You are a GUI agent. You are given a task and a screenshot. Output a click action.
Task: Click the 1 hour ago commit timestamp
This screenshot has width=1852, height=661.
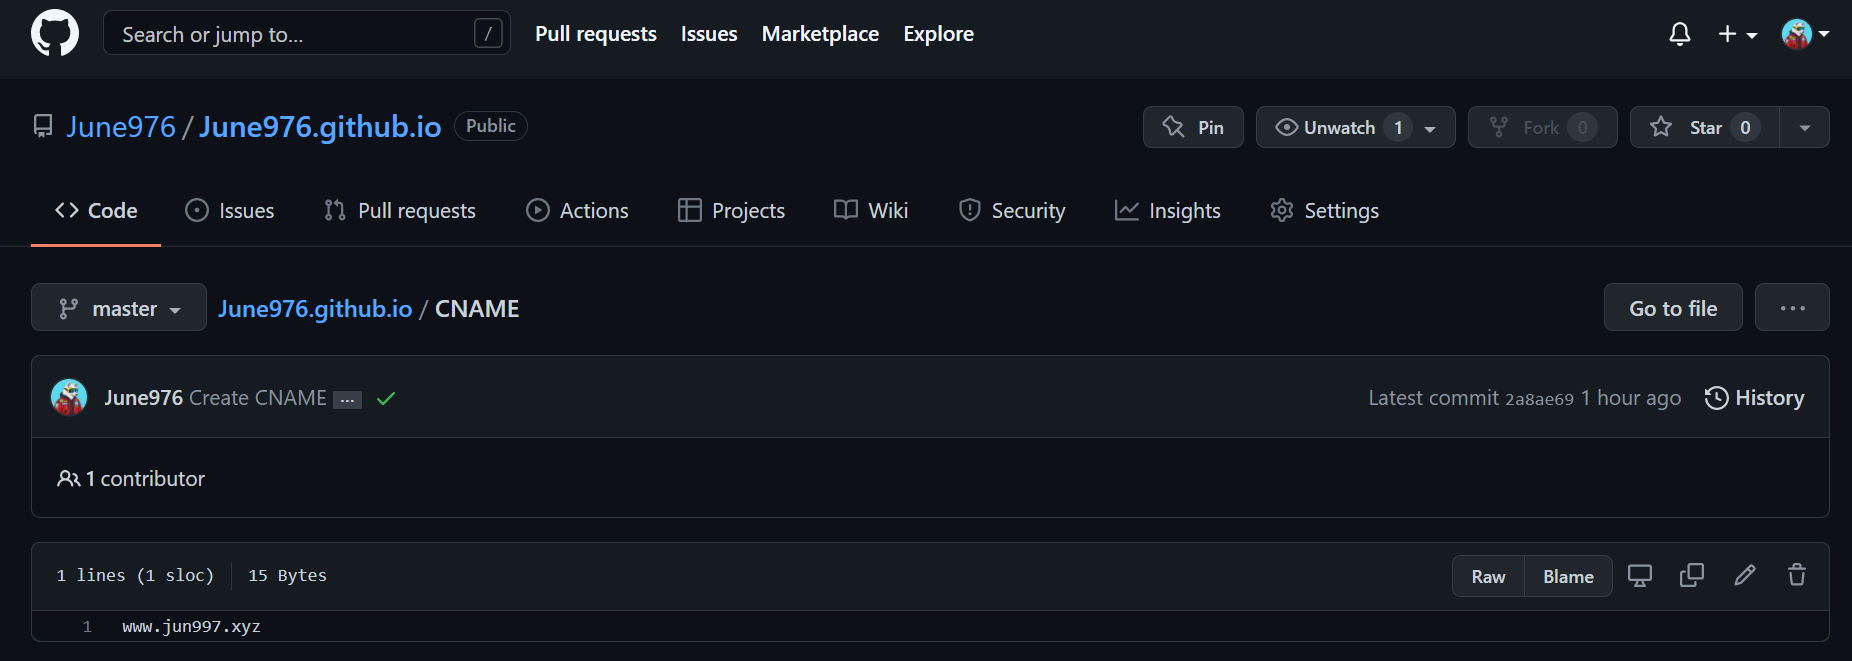[1631, 398]
